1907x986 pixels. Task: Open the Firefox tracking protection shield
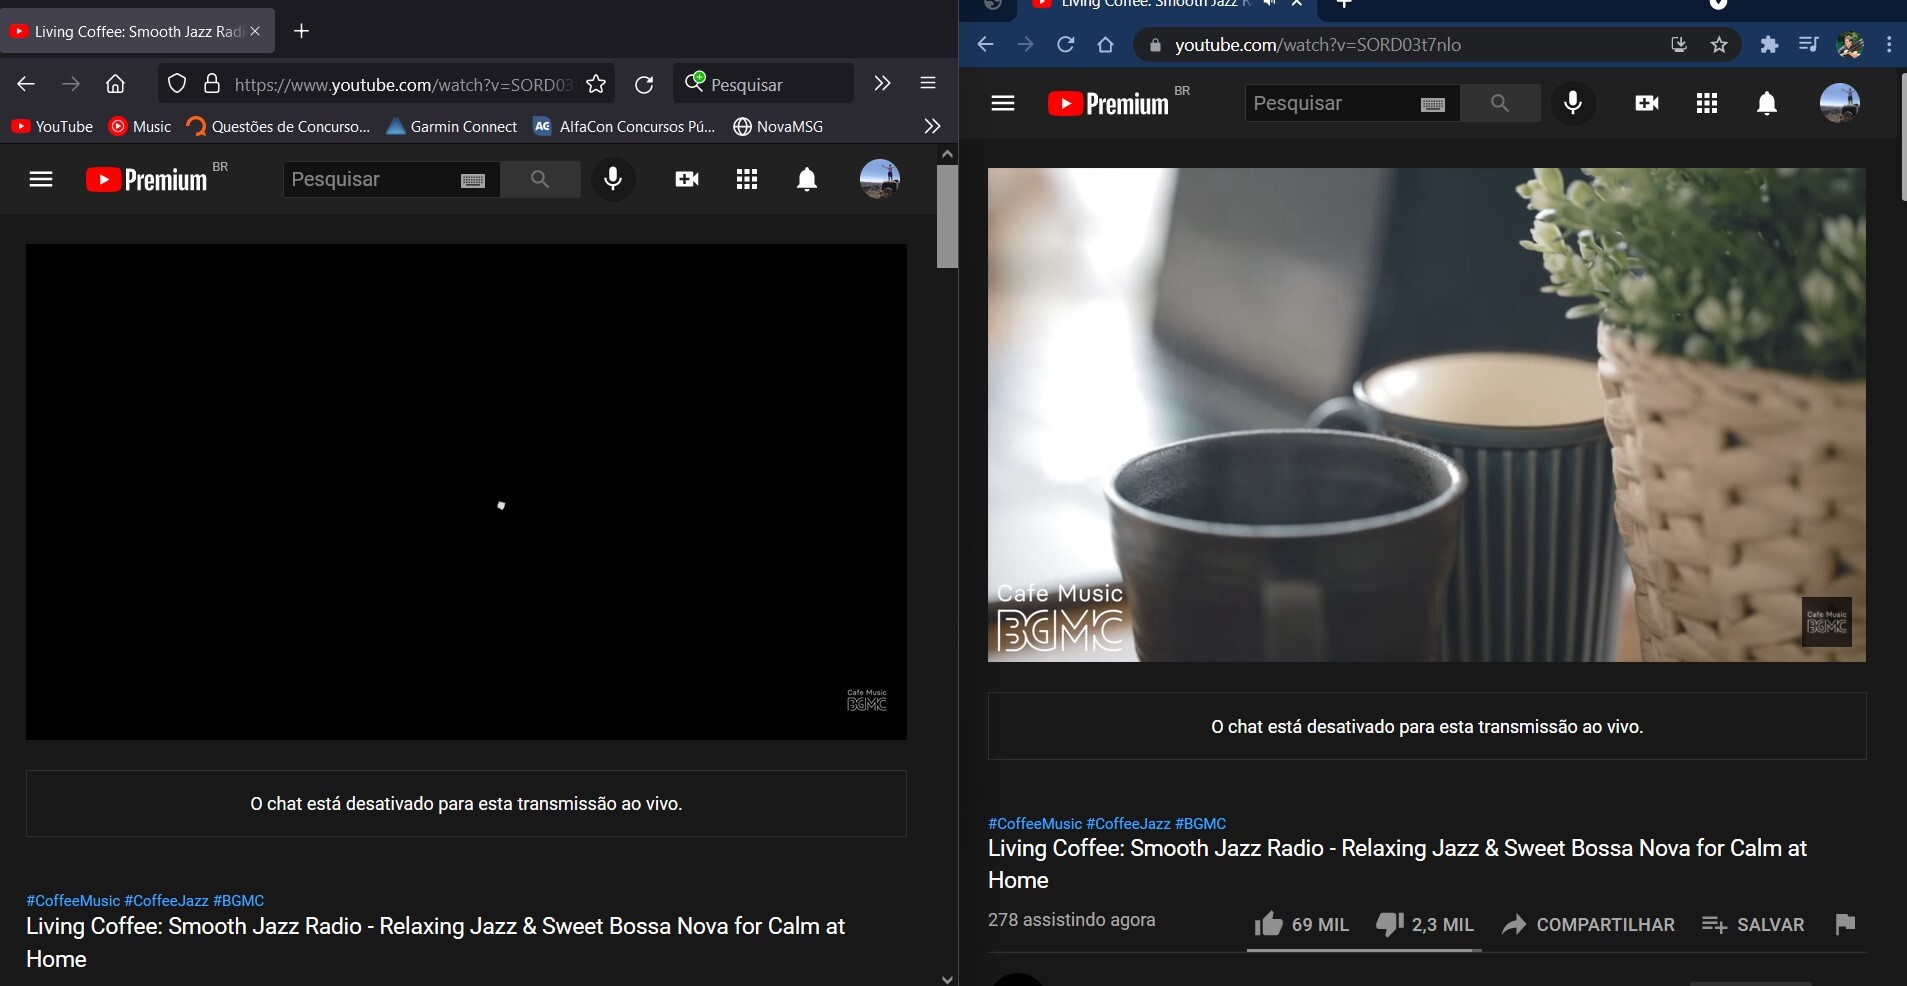tap(177, 84)
